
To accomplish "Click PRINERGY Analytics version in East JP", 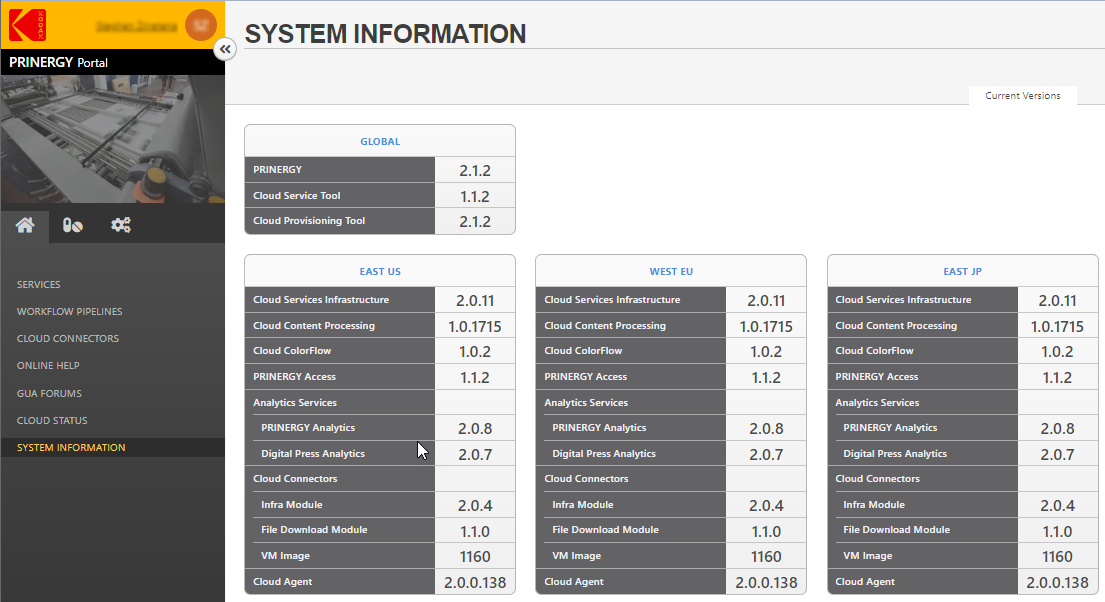I will pyautogui.click(x=1057, y=429).
